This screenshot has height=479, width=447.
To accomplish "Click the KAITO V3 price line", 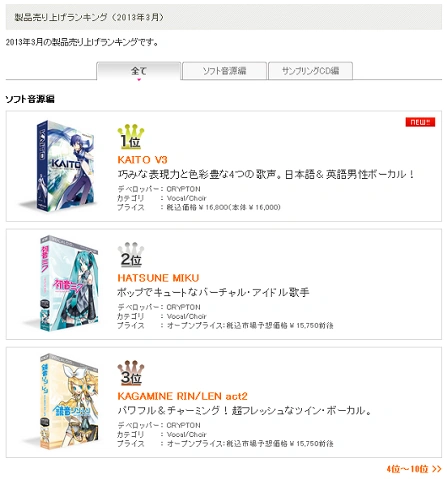I will [x=199, y=207].
